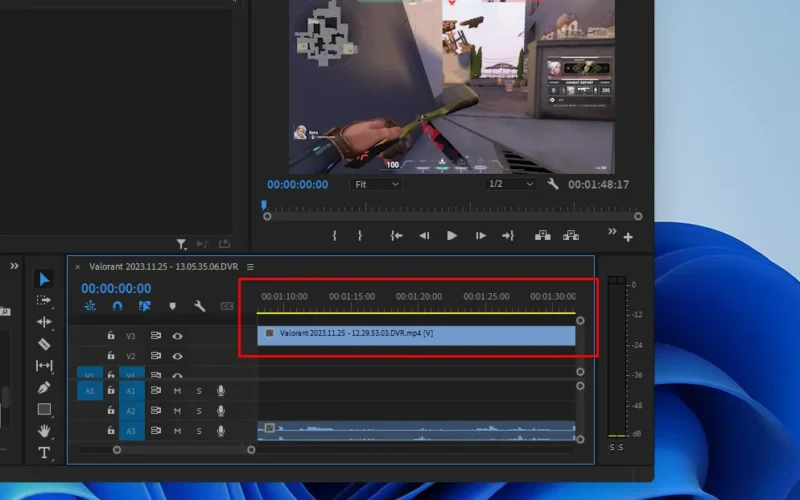
Task: Enable voice-over record on track A1
Action: pyautogui.click(x=220, y=390)
